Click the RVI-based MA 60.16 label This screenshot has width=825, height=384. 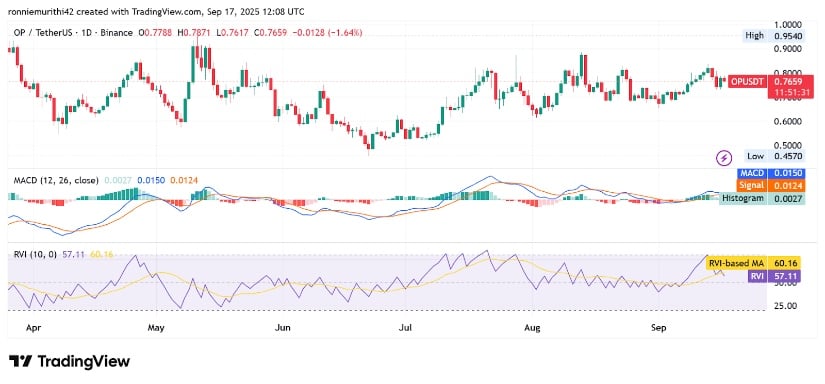click(753, 263)
